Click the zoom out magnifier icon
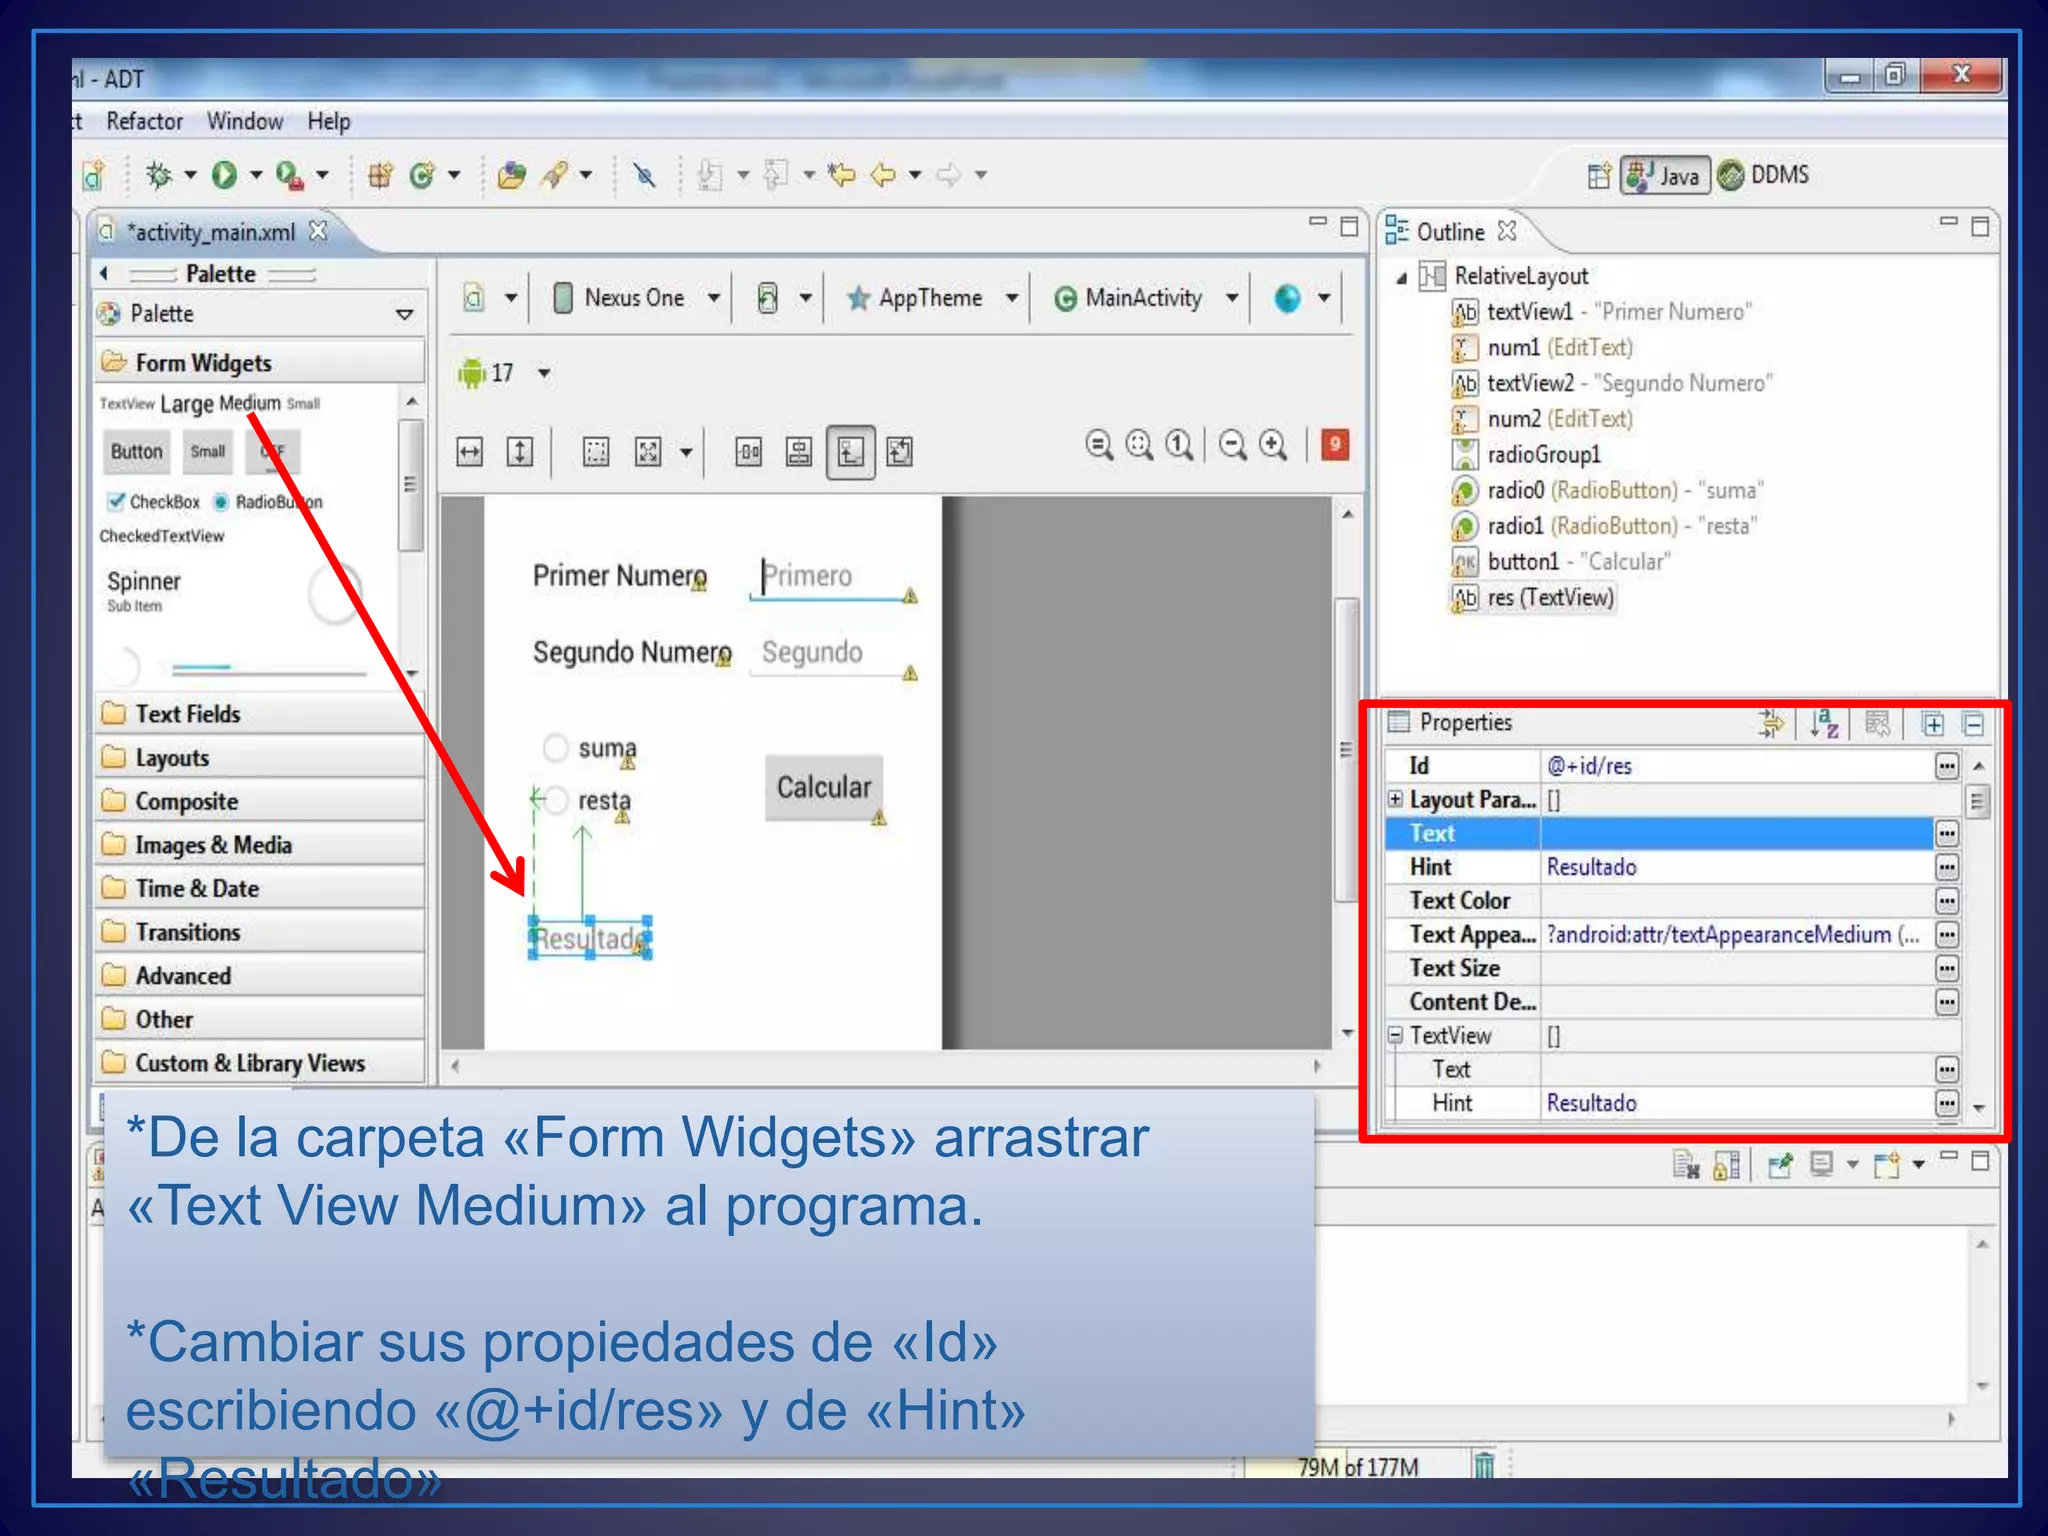This screenshot has width=2048, height=1536. [1233, 445]
